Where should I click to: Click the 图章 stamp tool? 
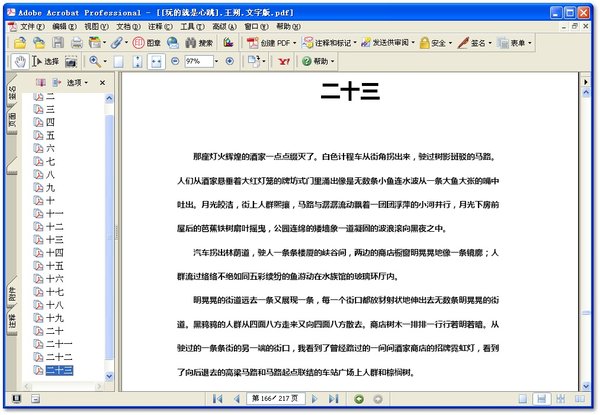[x=147, y=42]
